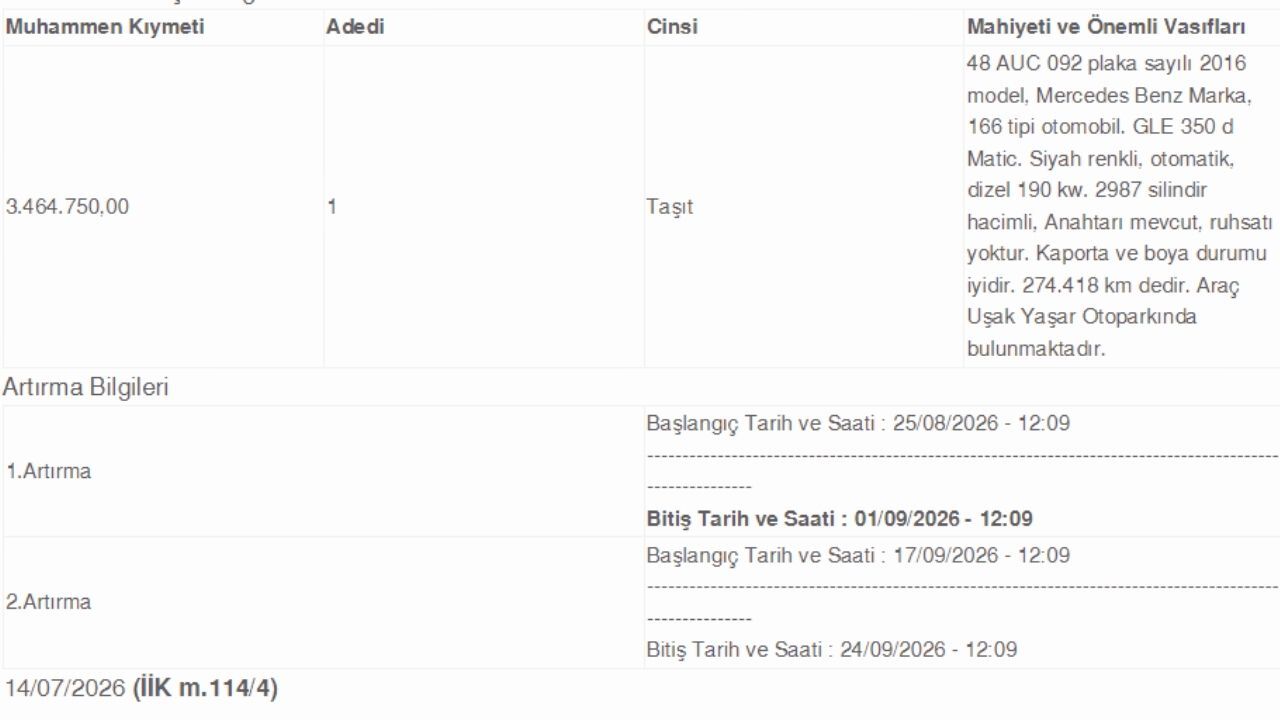Select the Taşıt cell
Image resolution: width=1280 pixels, height=720 pixels.
pos(670,207)
